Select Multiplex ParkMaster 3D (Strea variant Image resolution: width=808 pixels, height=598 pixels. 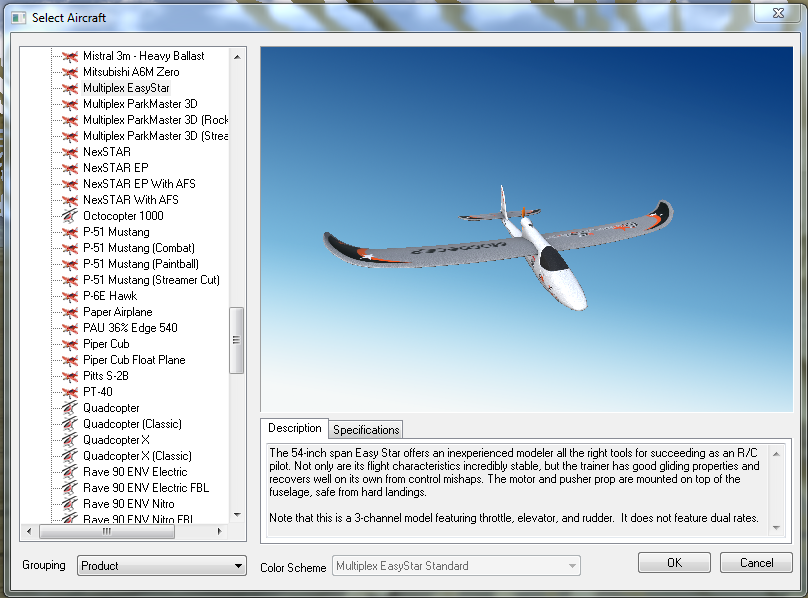tap(155, 136)
